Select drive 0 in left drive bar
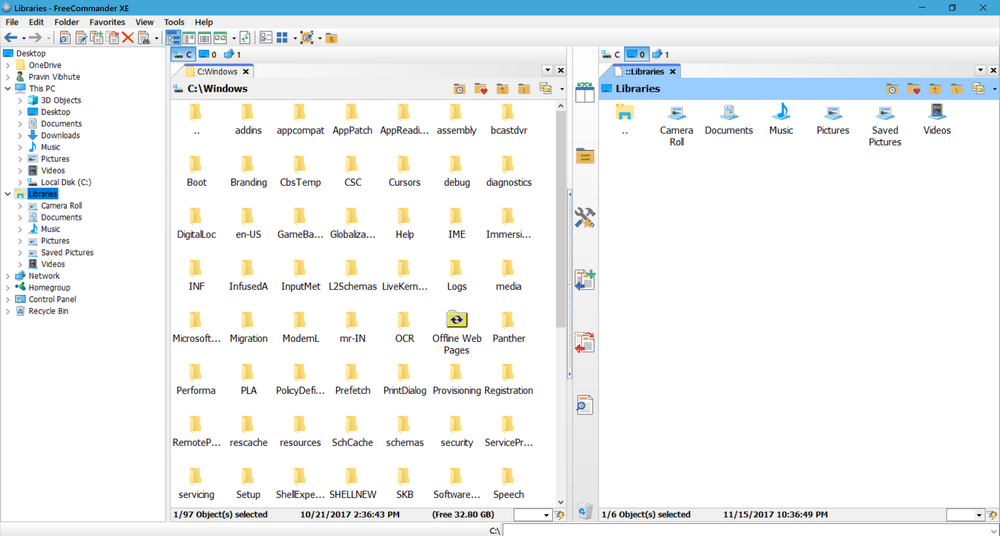This screenshot has width=1000, height=536. (208, 54)
